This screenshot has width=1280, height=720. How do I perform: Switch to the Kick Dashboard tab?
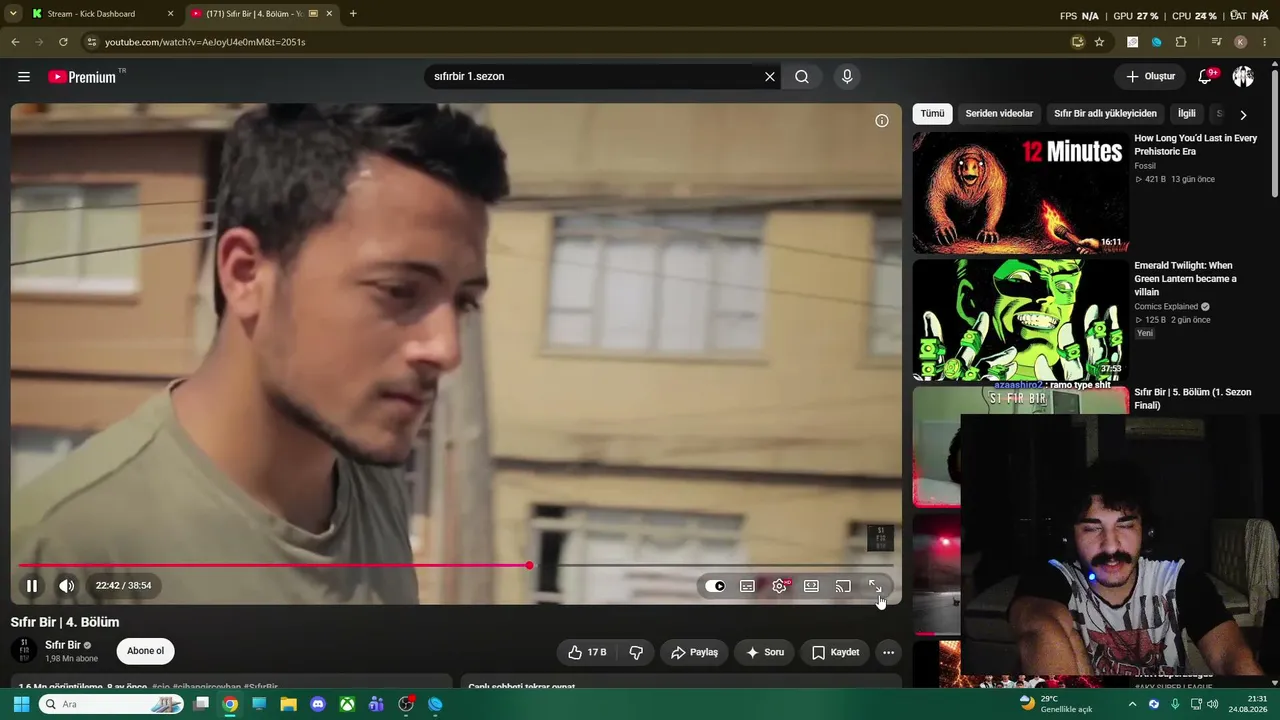[x=102, y=14]
